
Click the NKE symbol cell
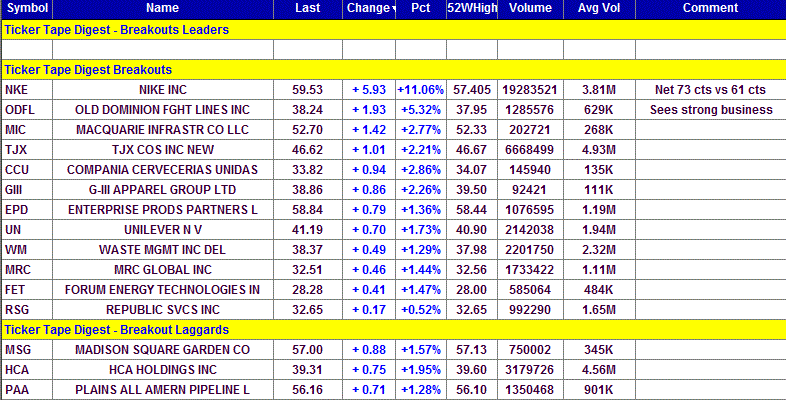pyautogui.click(x=27, y=90)
